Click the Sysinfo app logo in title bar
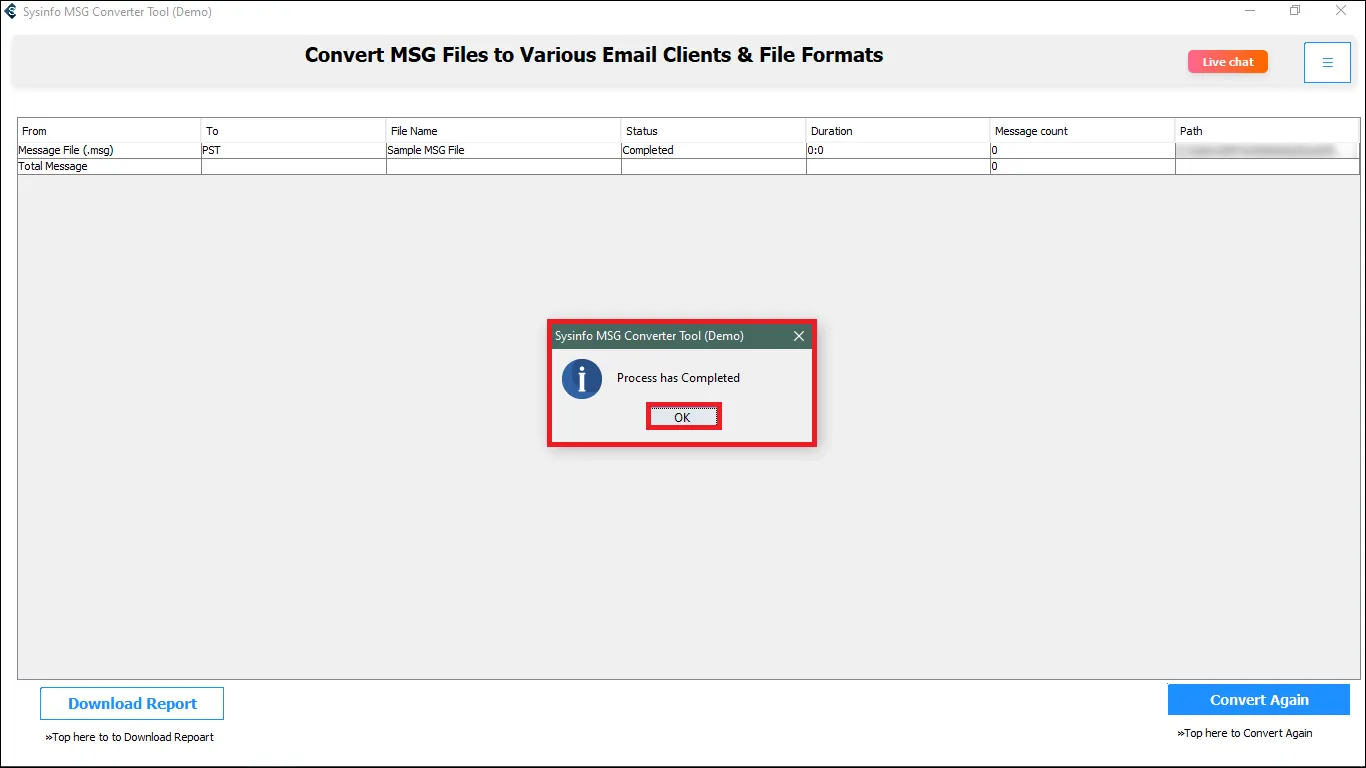The image size is (1366, 768). coord(11,12)
